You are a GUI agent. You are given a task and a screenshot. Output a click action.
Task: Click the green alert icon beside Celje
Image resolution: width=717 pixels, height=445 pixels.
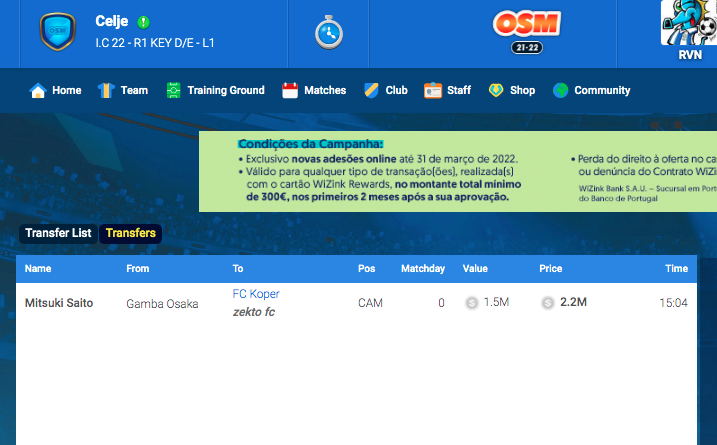tap(143, 21)
